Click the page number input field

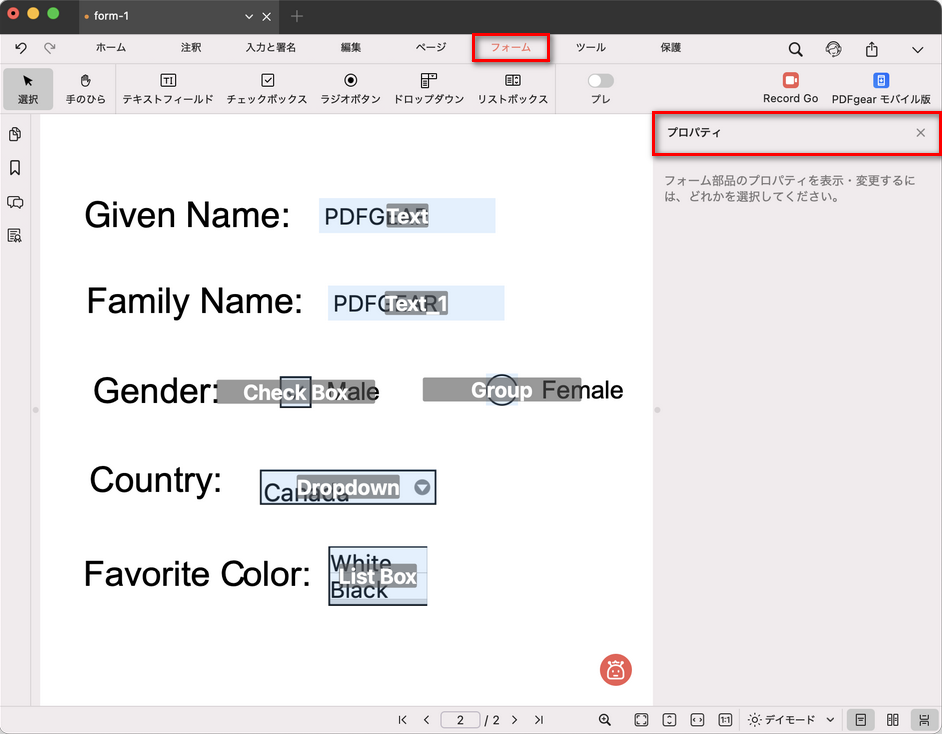460,720
